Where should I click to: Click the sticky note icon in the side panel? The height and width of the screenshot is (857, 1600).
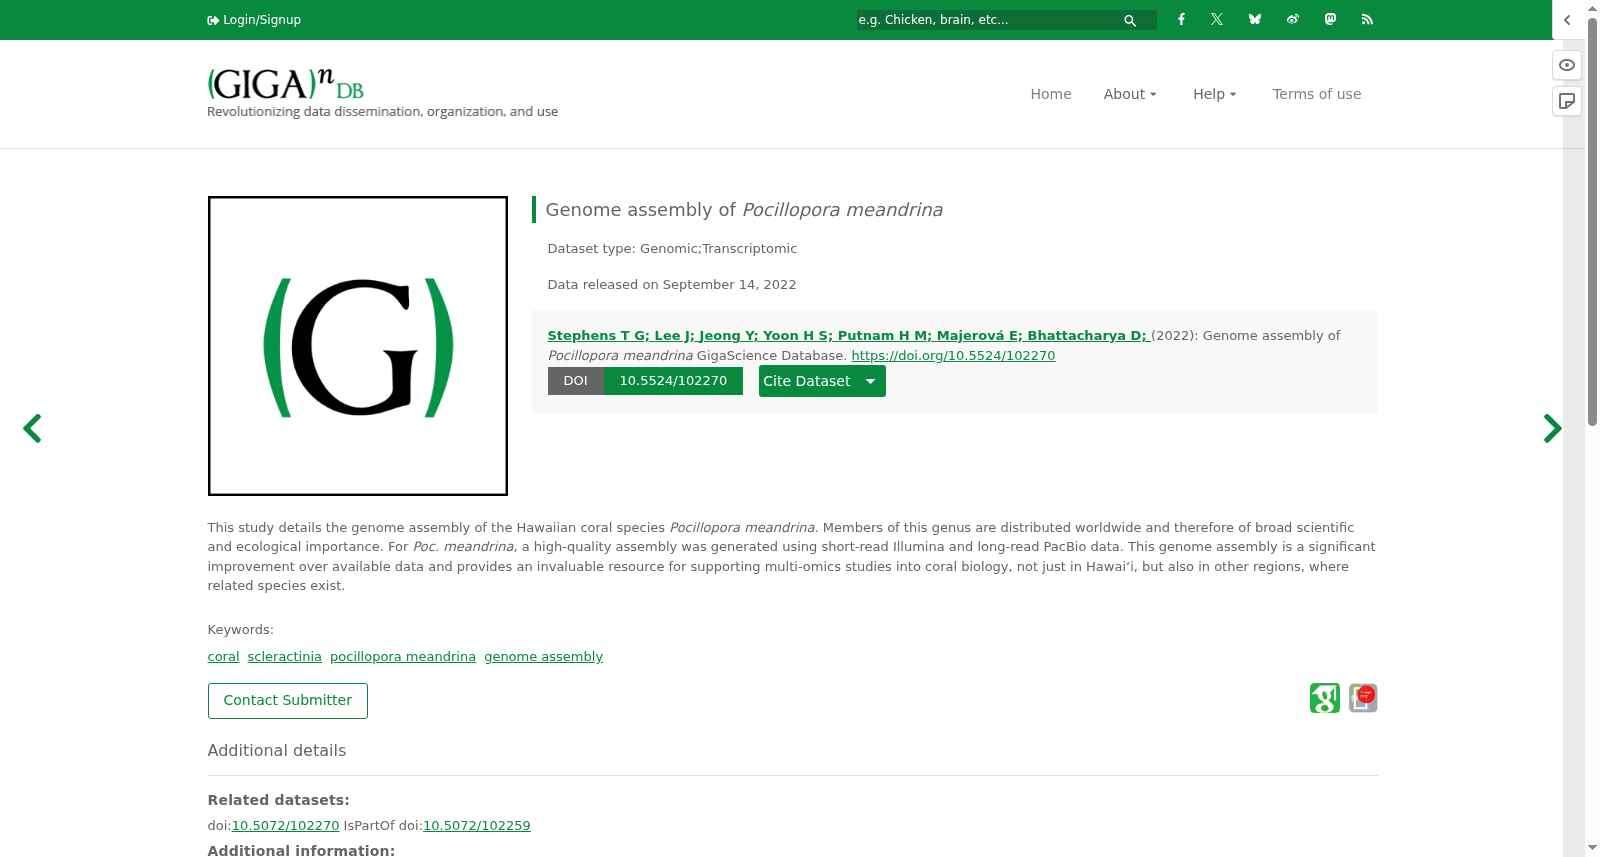click(1567, 101)
